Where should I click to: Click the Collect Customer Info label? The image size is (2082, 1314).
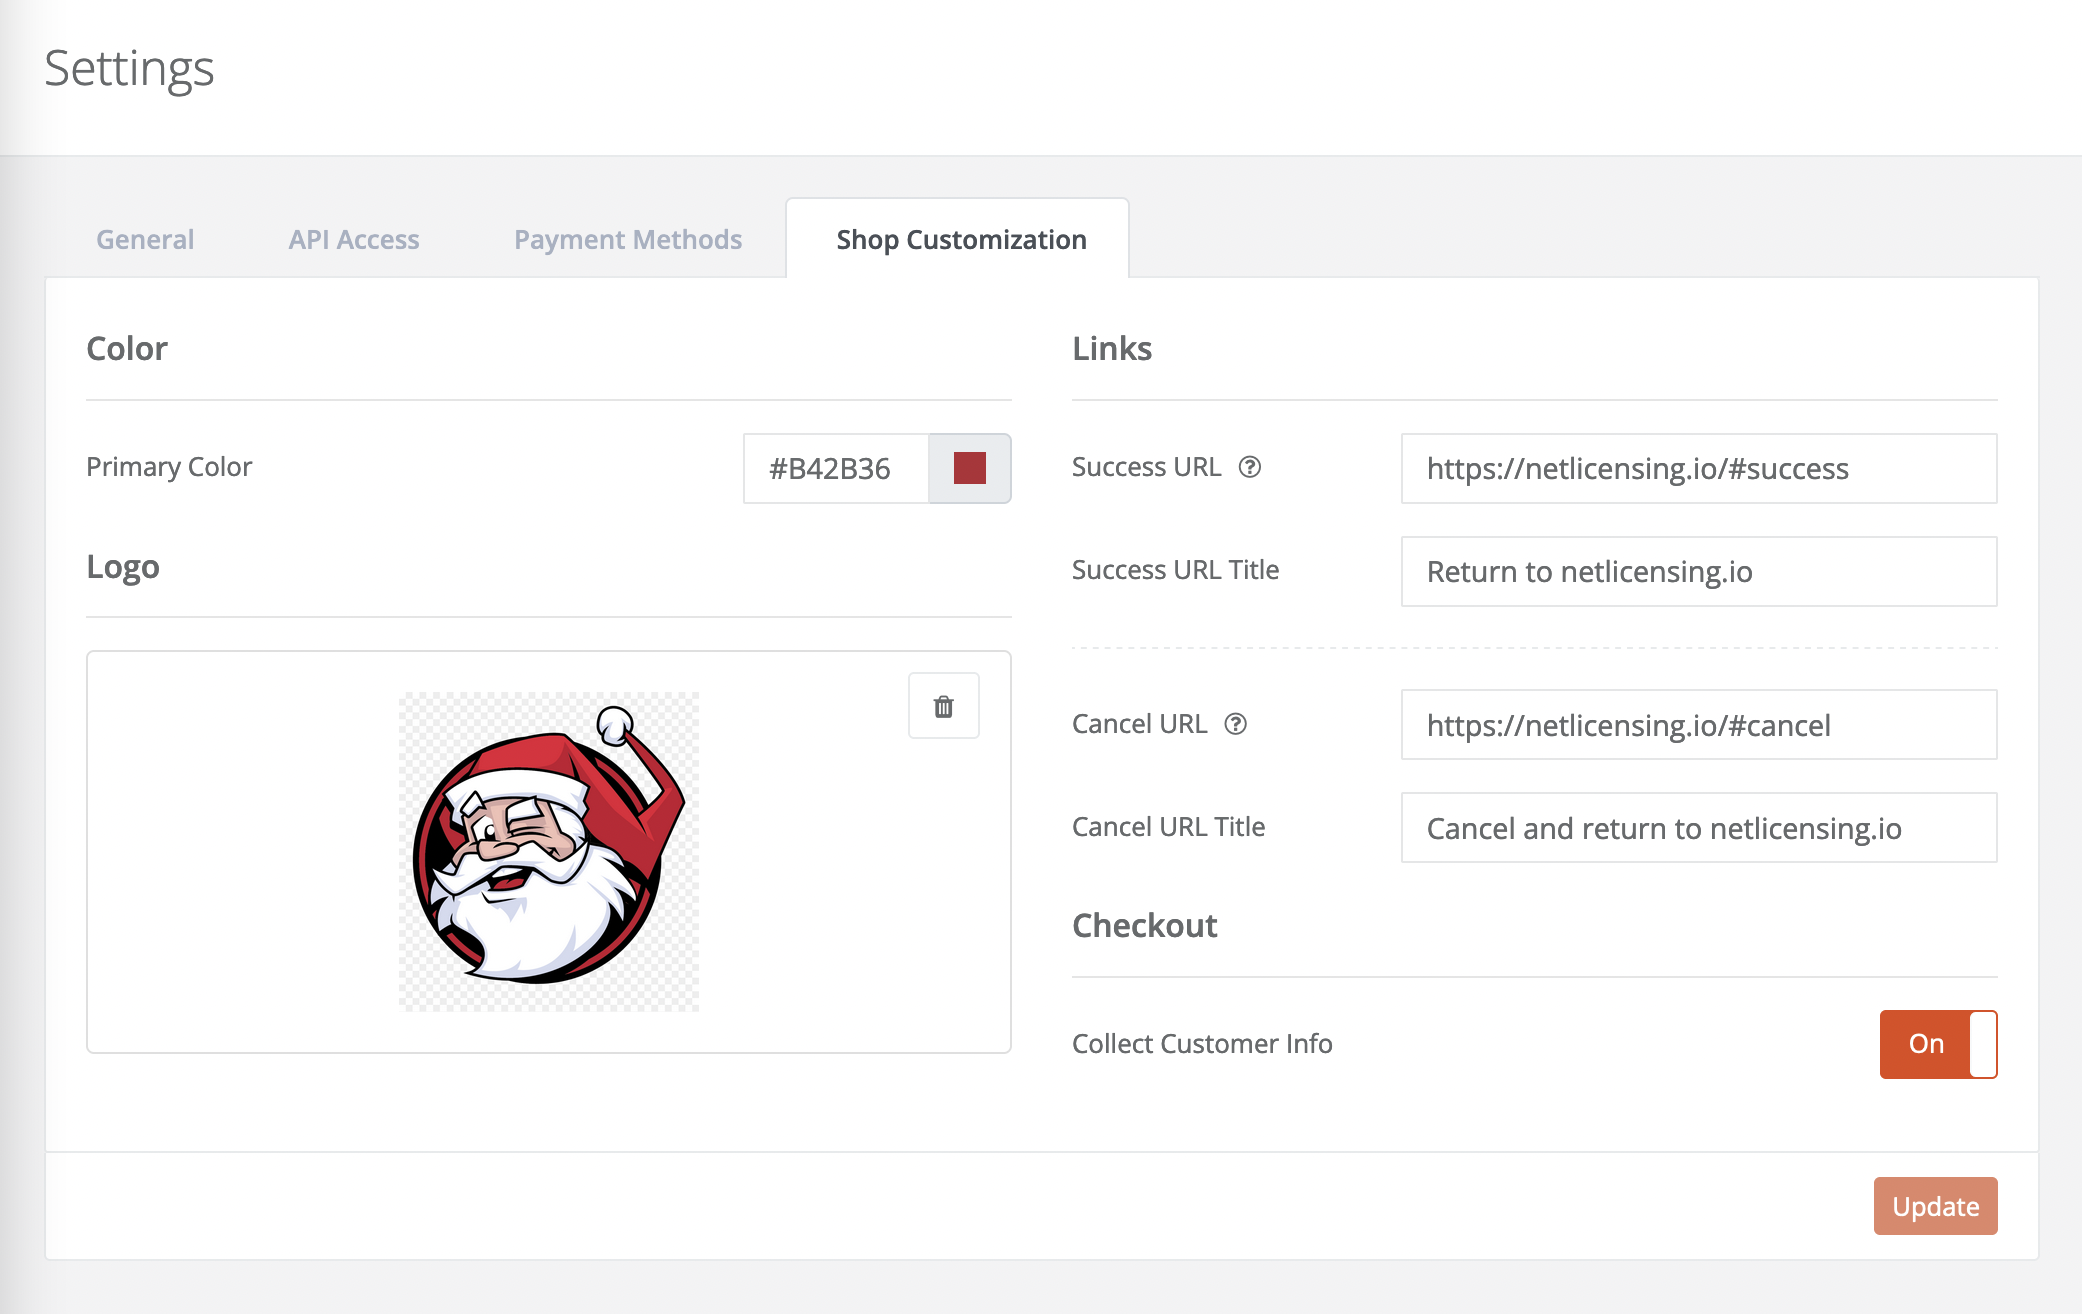1202,1044
